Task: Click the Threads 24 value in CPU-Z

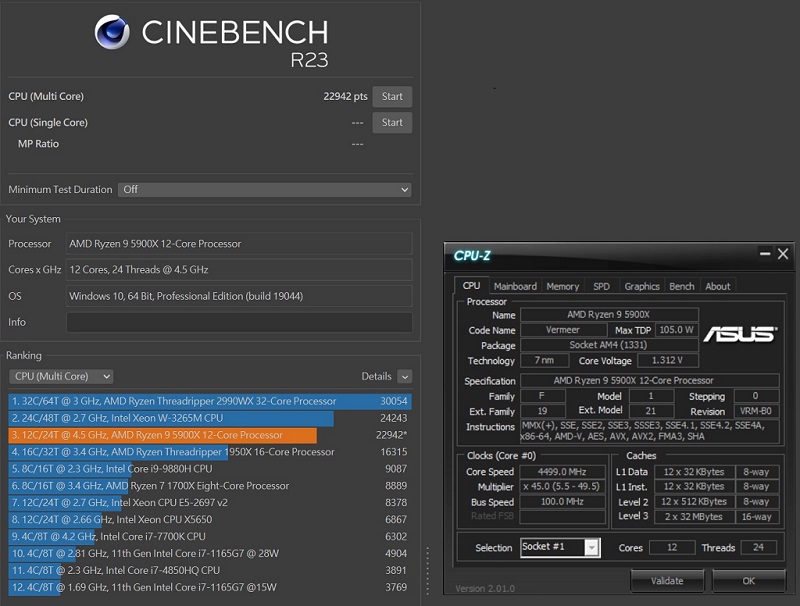Action: 758,547
